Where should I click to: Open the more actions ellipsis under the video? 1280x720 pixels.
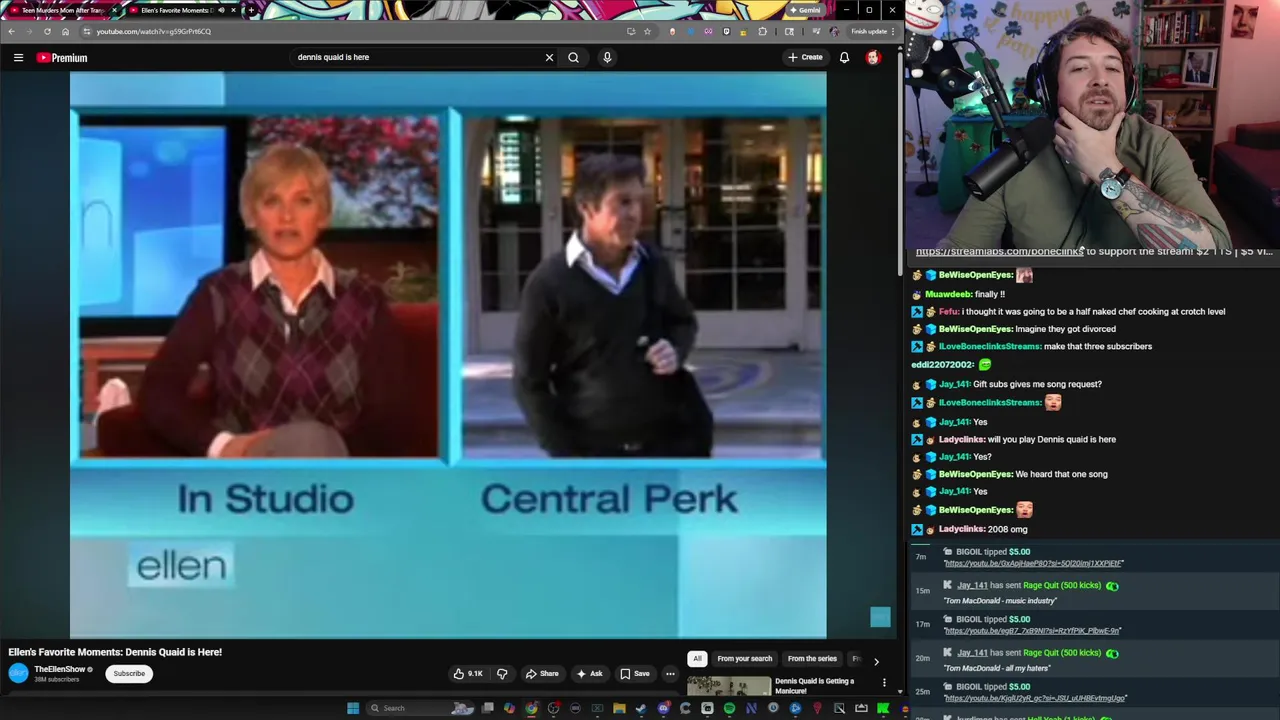point(670,673)
